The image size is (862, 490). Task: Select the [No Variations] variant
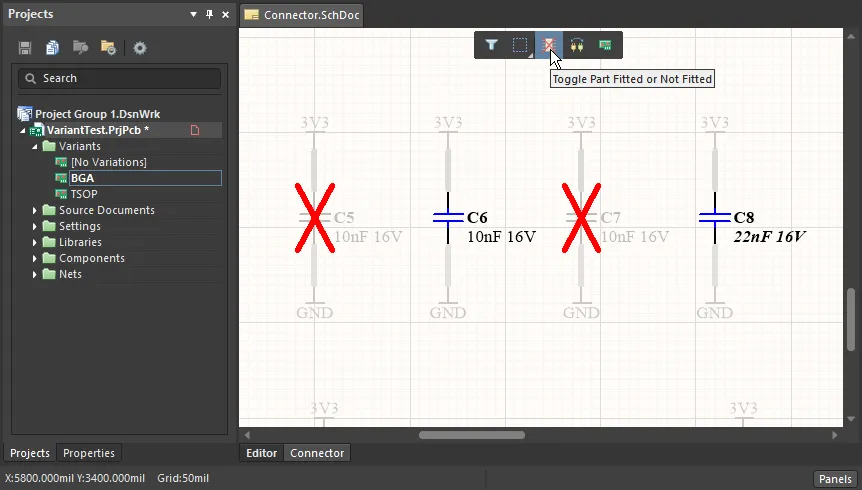pos(109,162)
